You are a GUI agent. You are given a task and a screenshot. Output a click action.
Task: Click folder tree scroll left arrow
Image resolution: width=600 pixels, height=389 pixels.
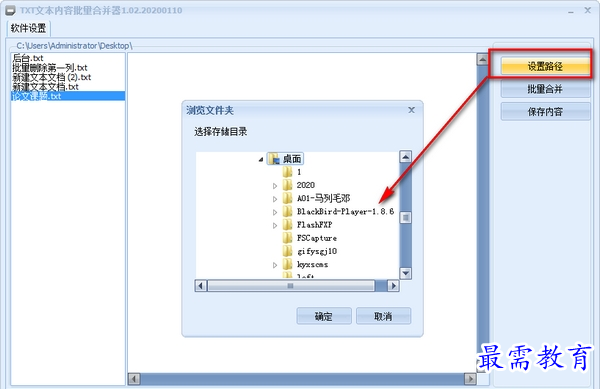201,286
